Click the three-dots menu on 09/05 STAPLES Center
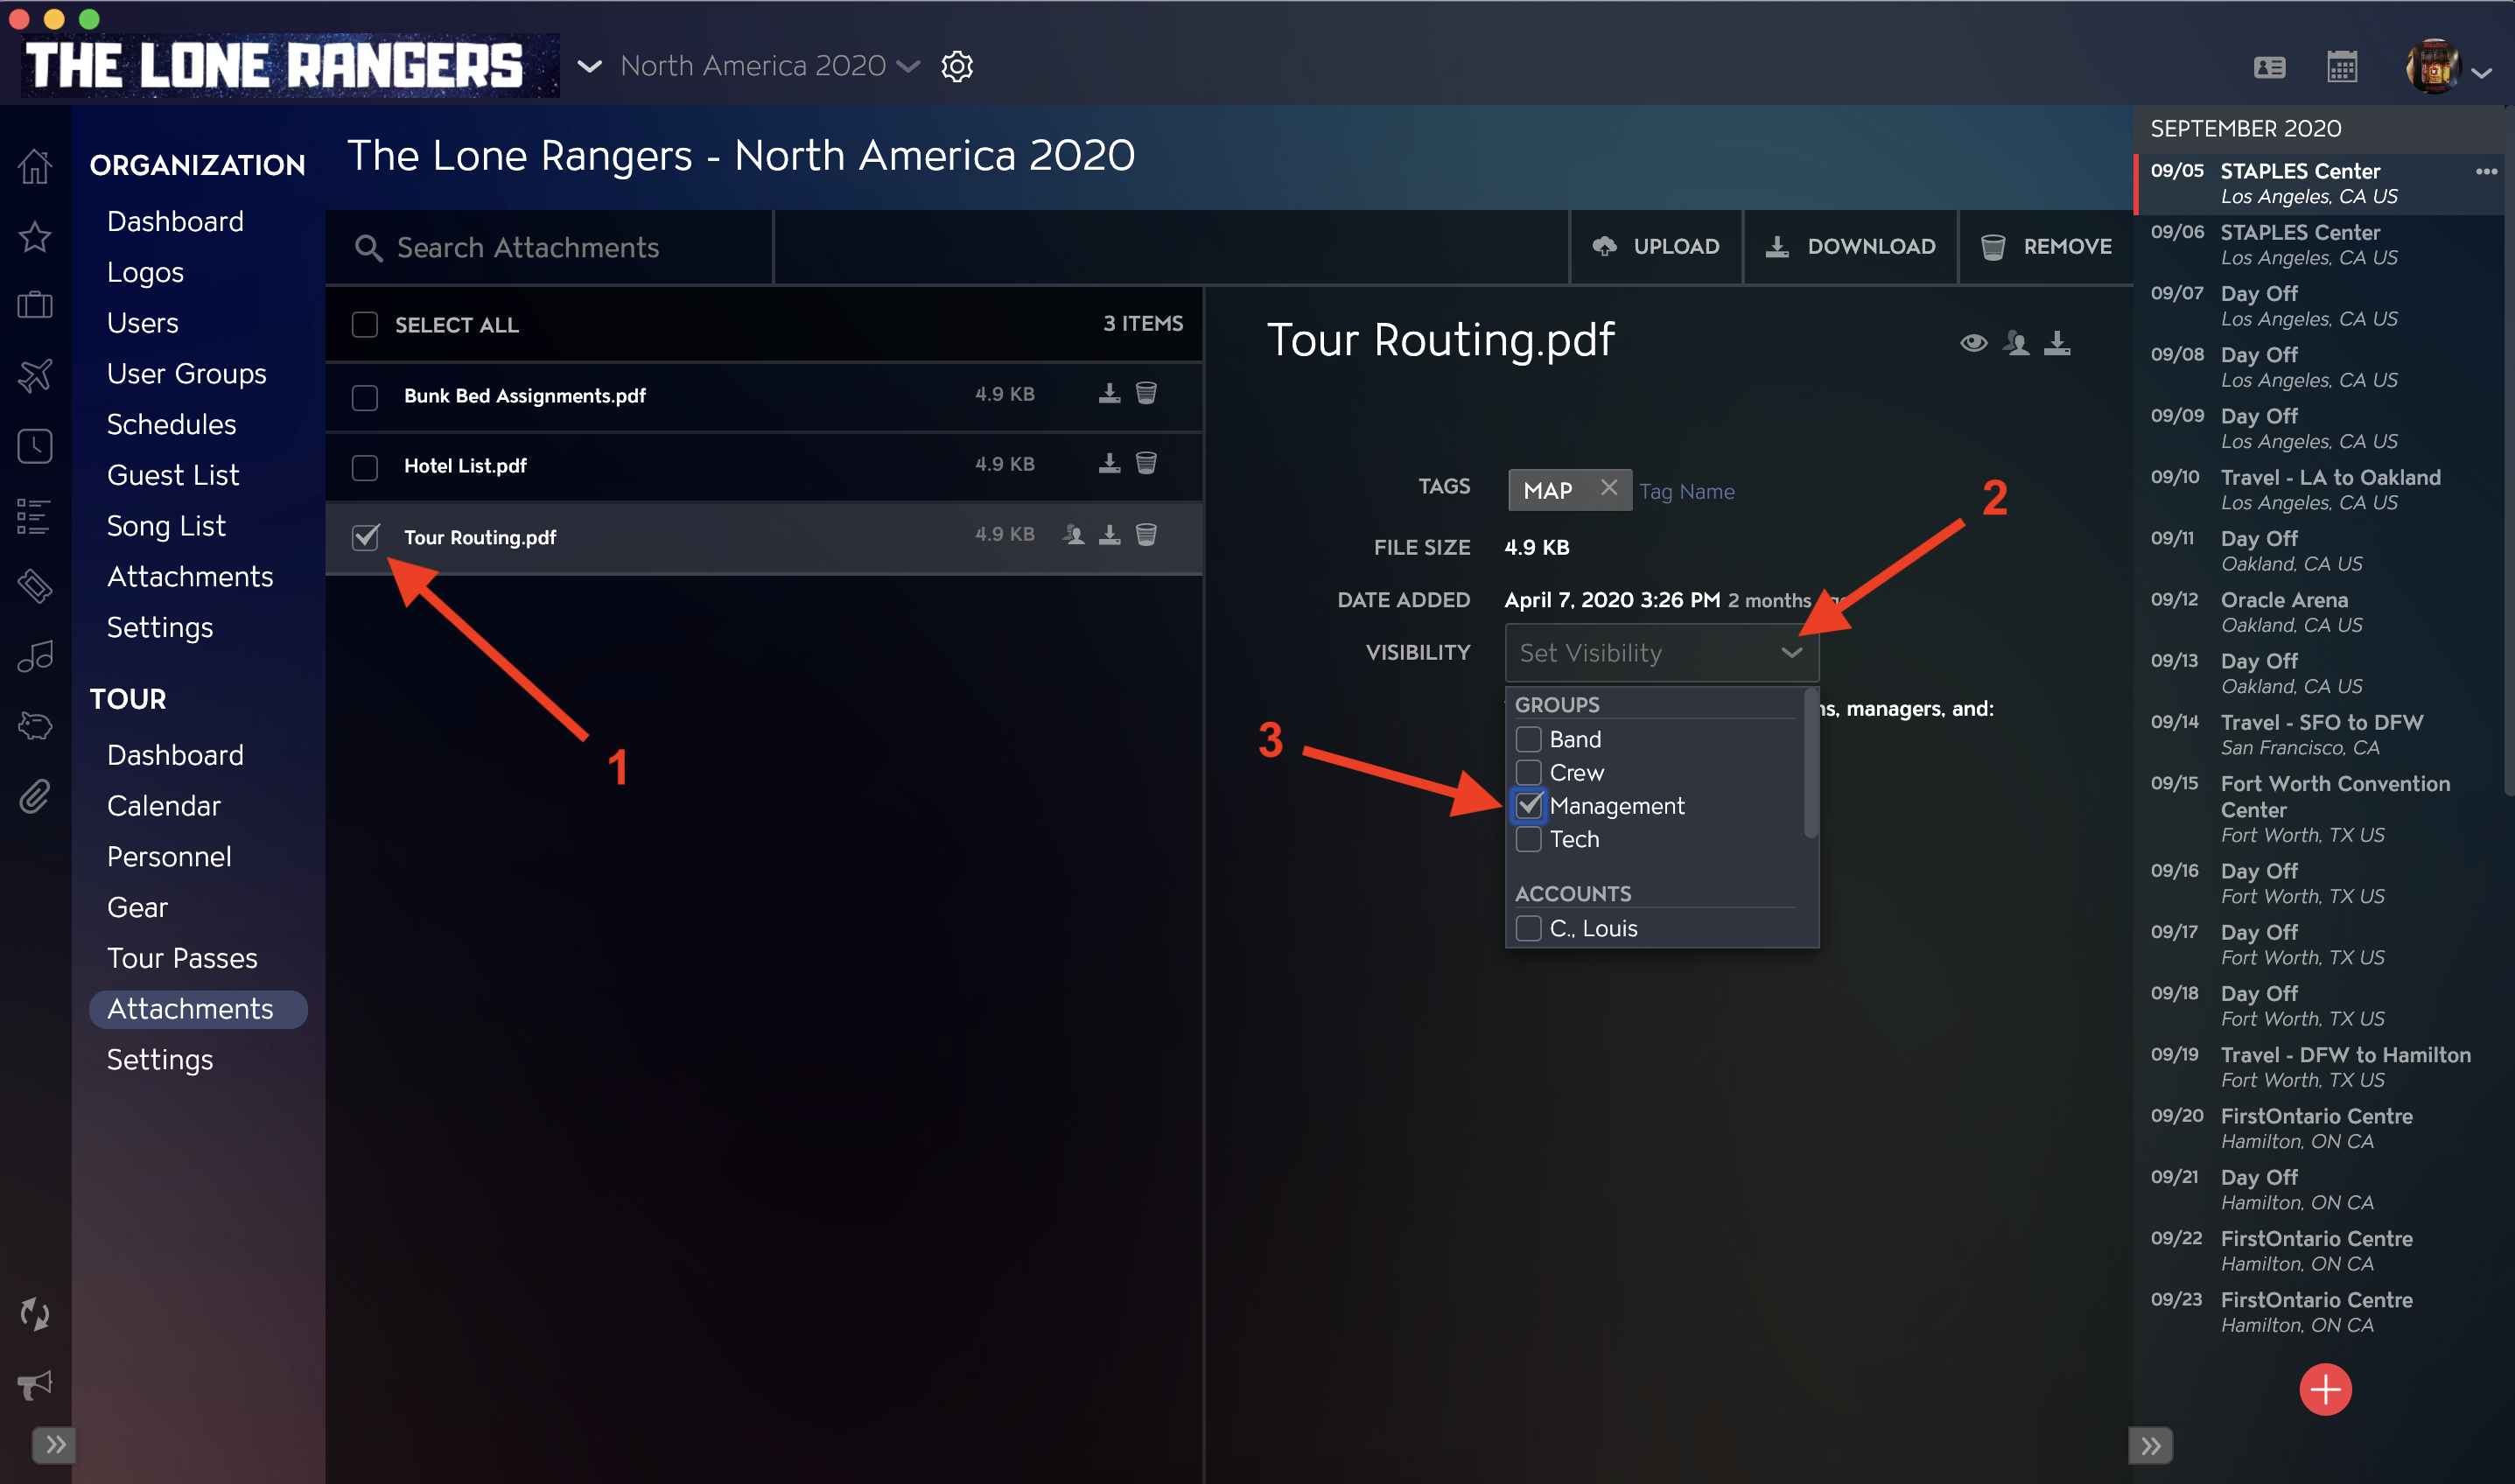 2486,171
